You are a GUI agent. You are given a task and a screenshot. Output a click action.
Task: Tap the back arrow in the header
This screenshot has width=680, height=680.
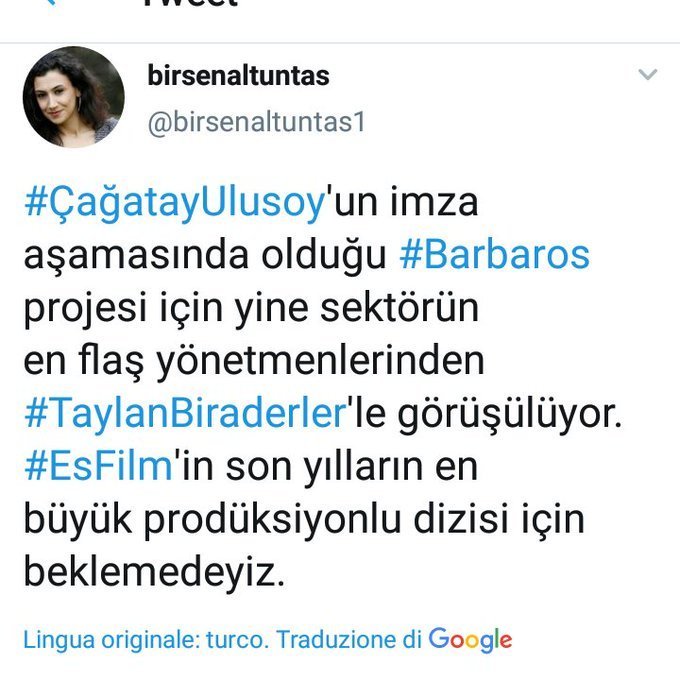pos(50,3)
